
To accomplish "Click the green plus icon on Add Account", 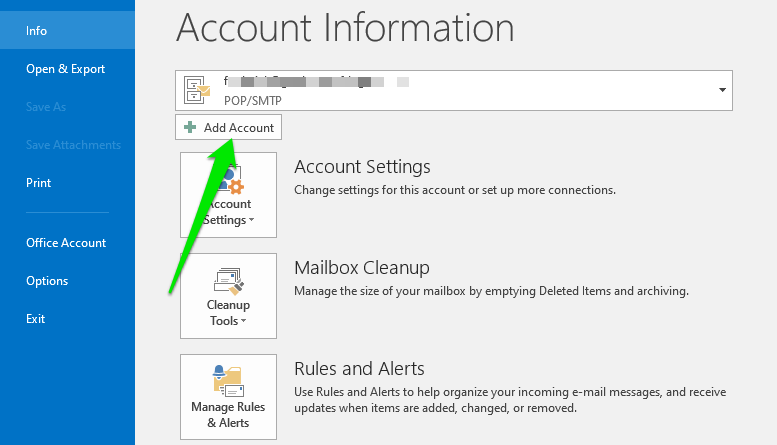I will tap(190, 127).
